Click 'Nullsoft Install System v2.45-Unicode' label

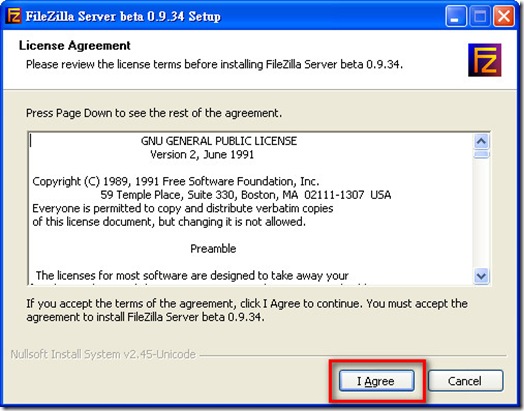(103, 354)
